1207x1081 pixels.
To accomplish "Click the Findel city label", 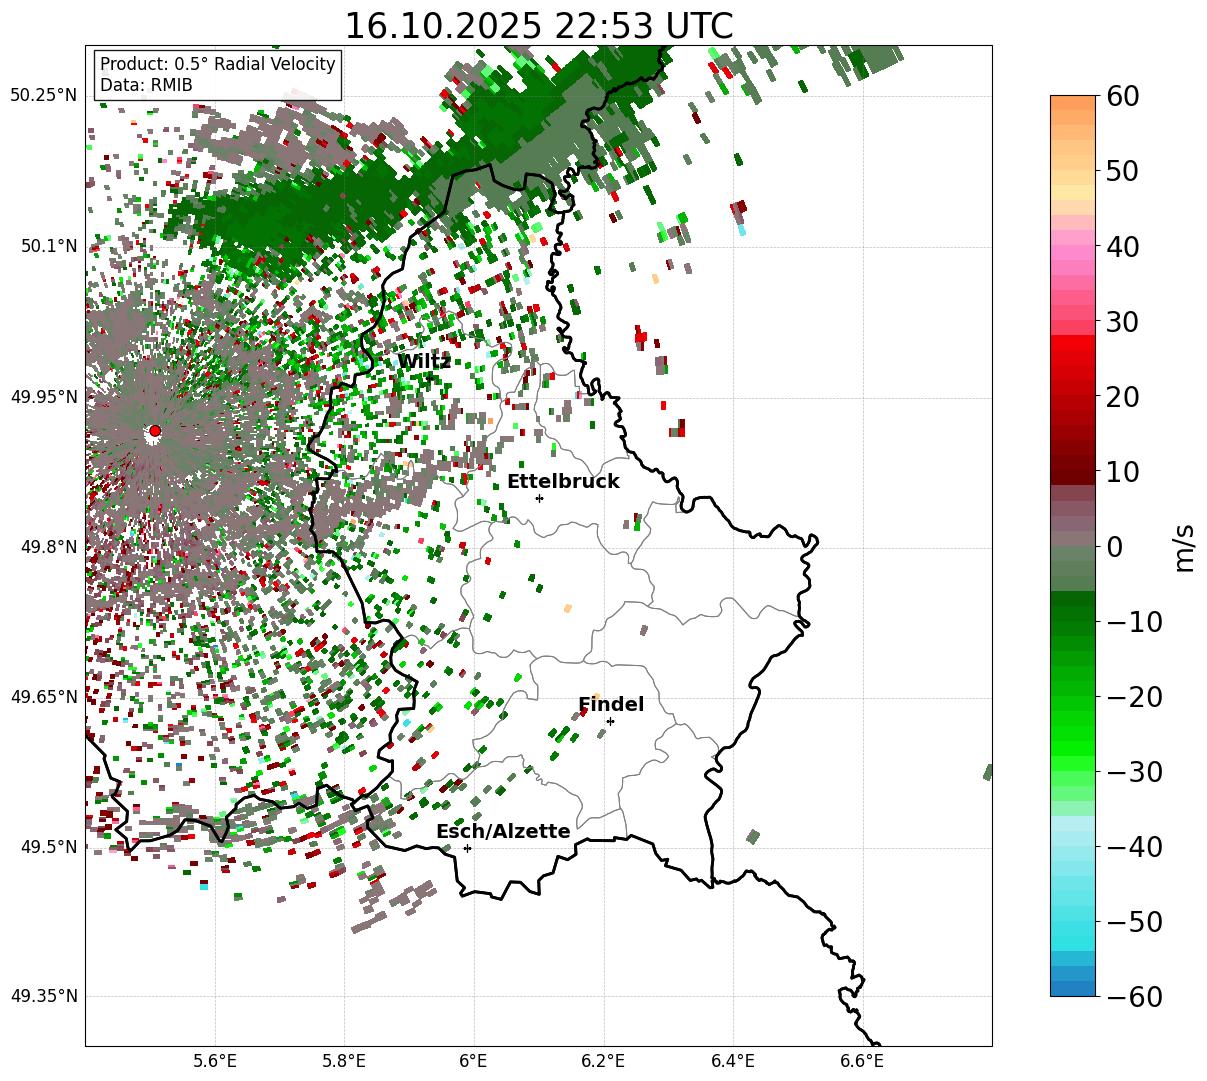I will coord(611,705).
